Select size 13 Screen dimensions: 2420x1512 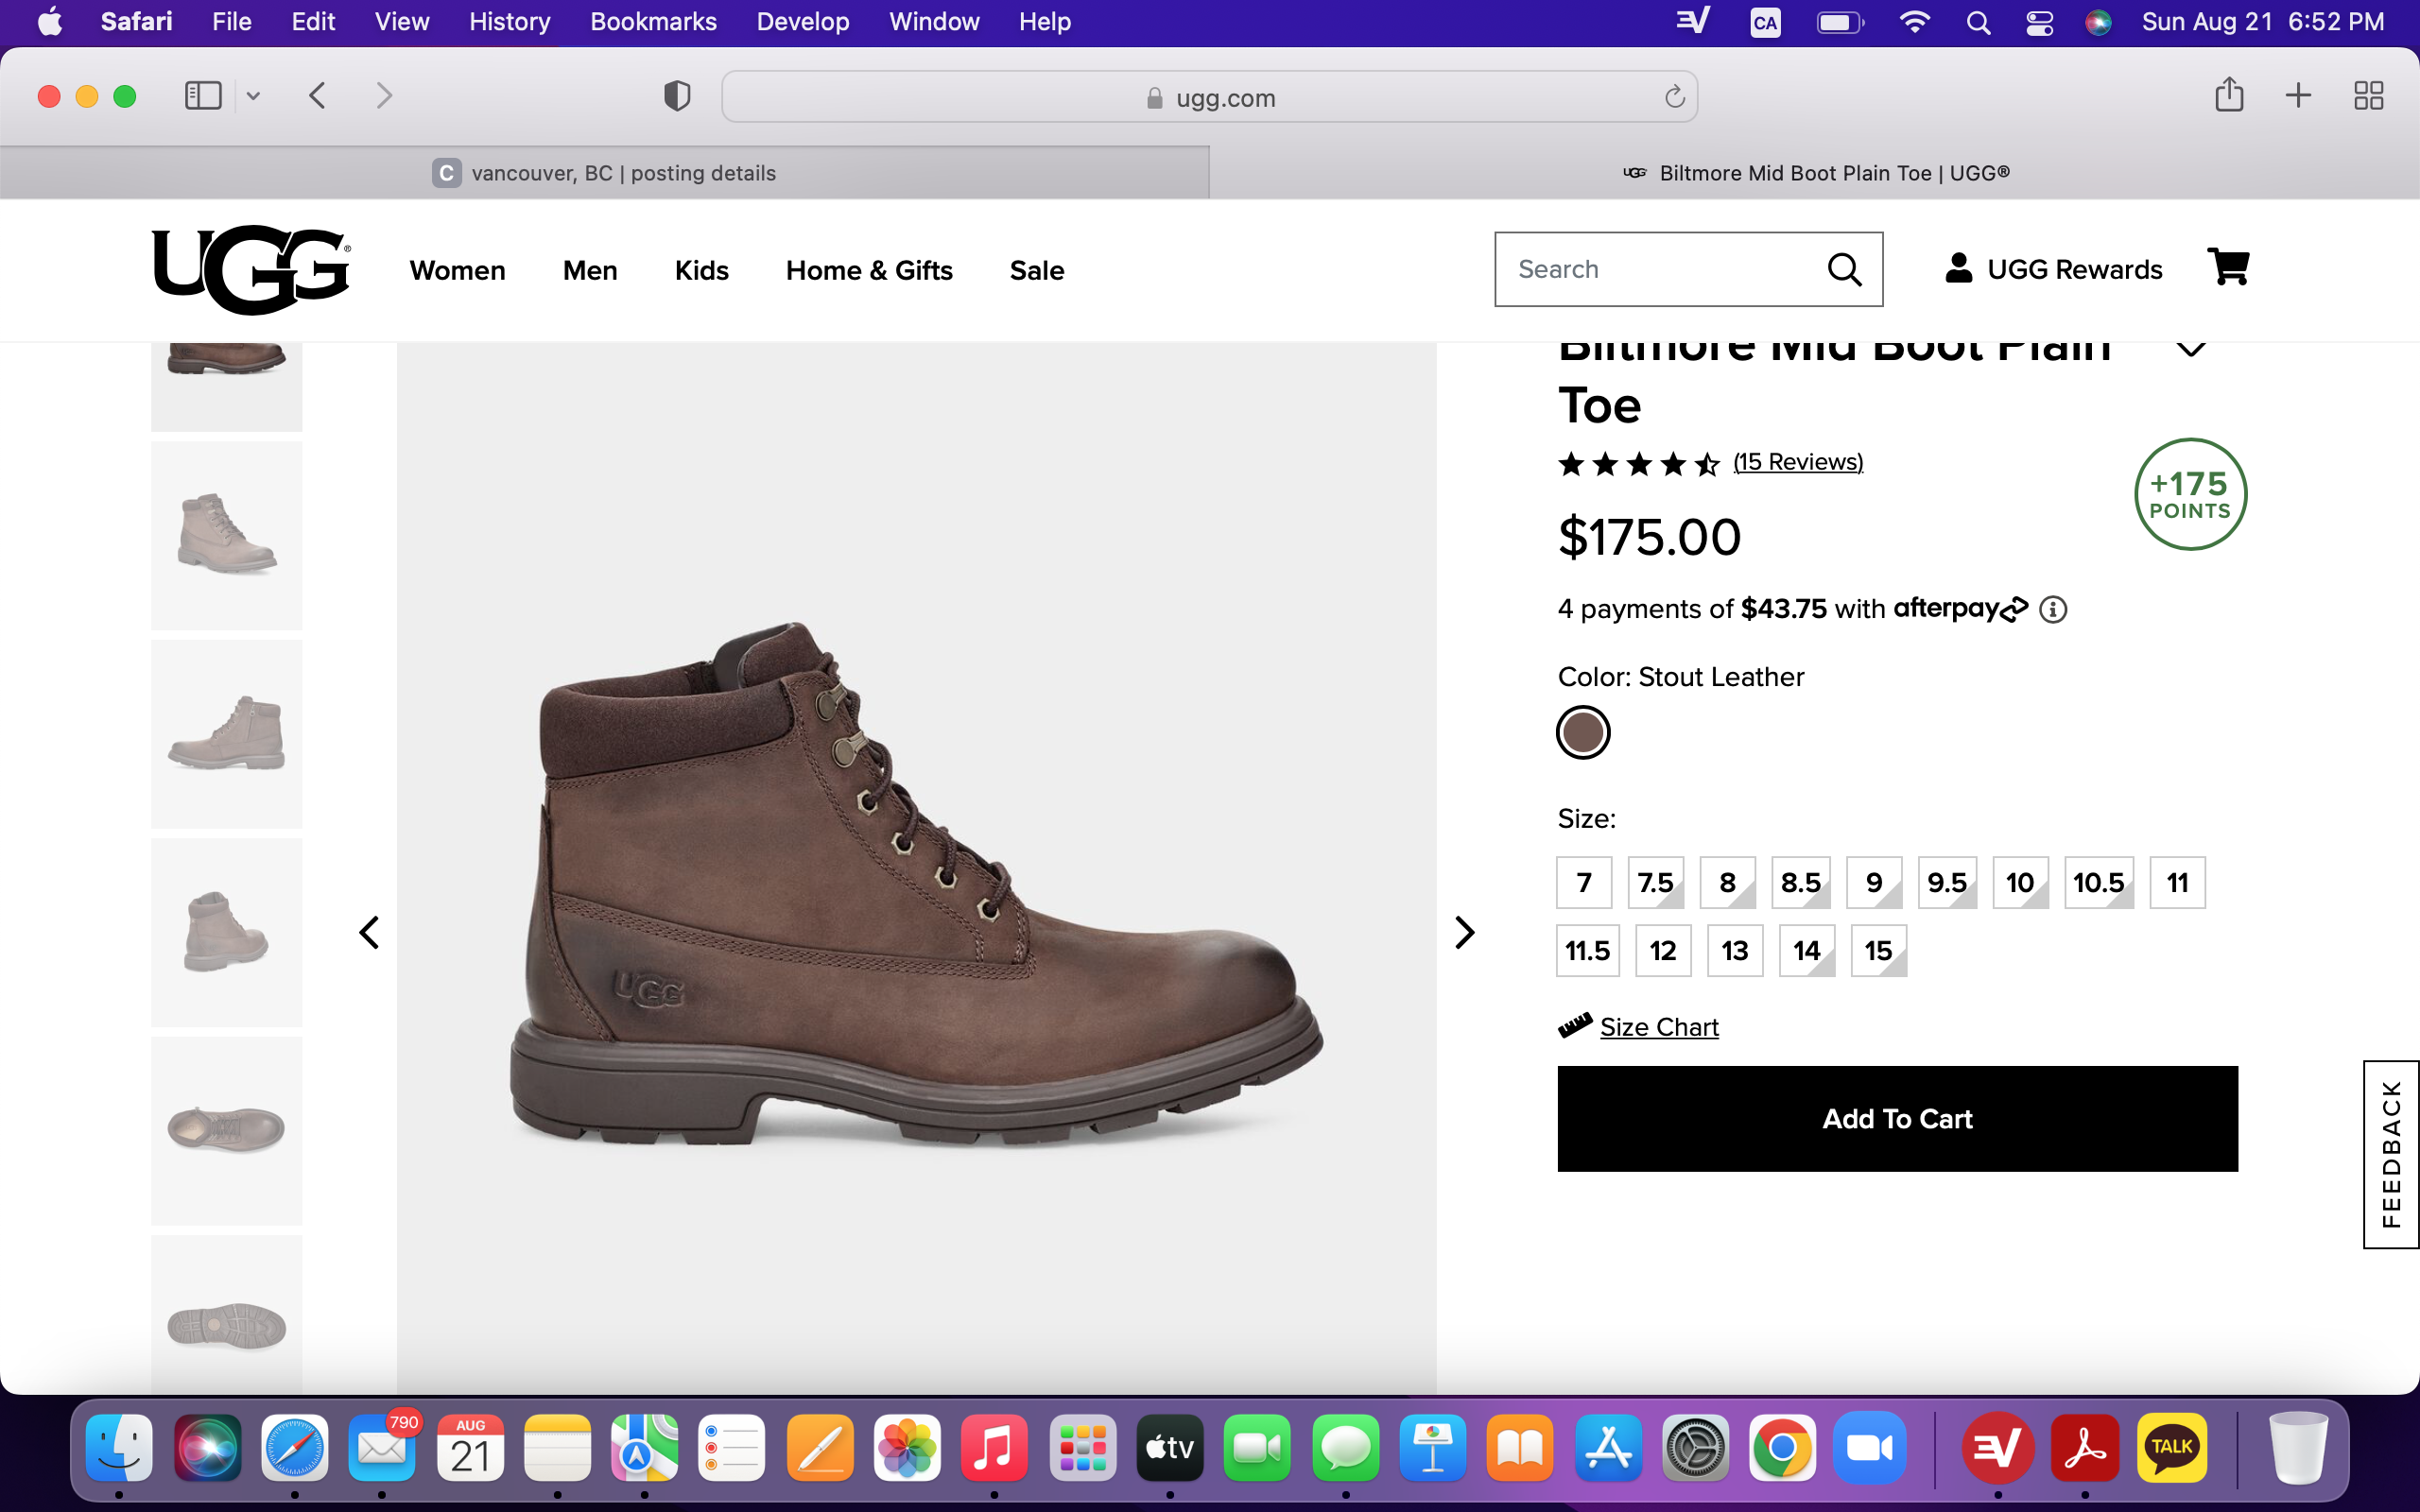coord(1735,950)
